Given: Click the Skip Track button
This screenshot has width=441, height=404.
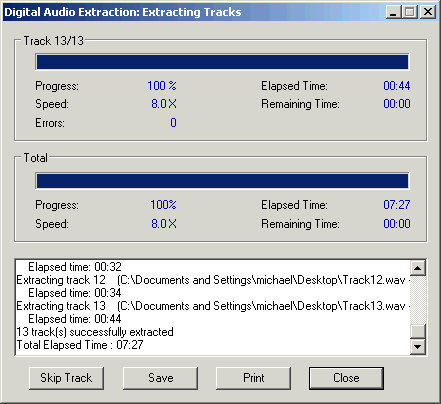Looking at the screenshot, I should coord(66,378).
